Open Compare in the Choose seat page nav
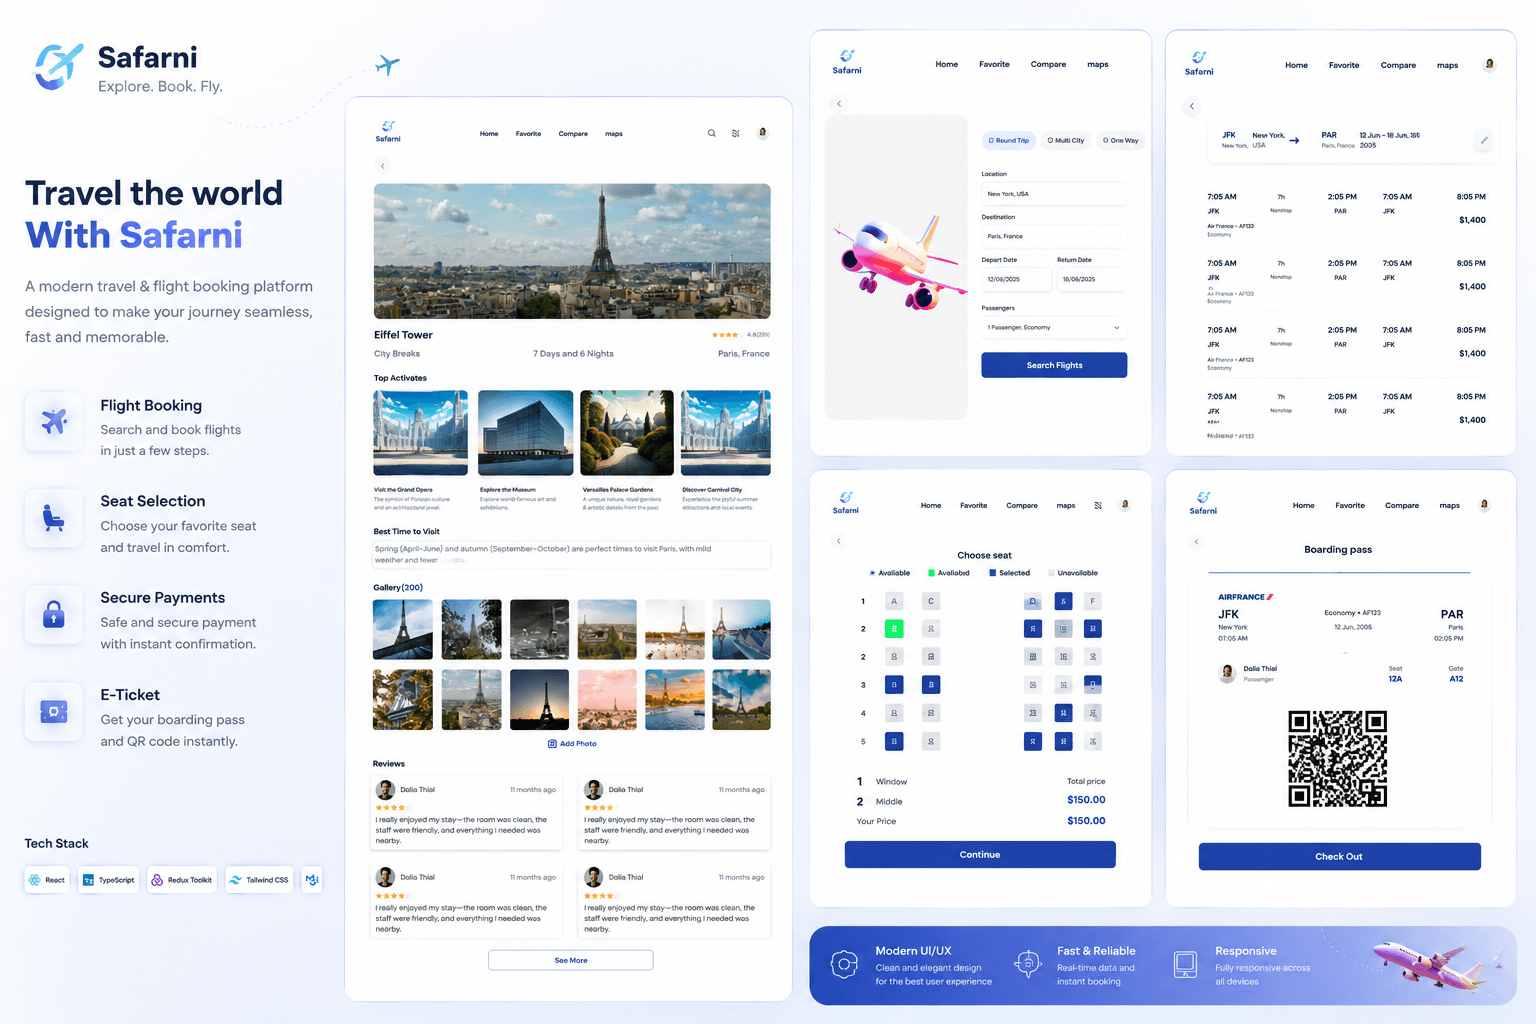The width and height of the screenshot is (1536, 1024). tap(1022, 505)
